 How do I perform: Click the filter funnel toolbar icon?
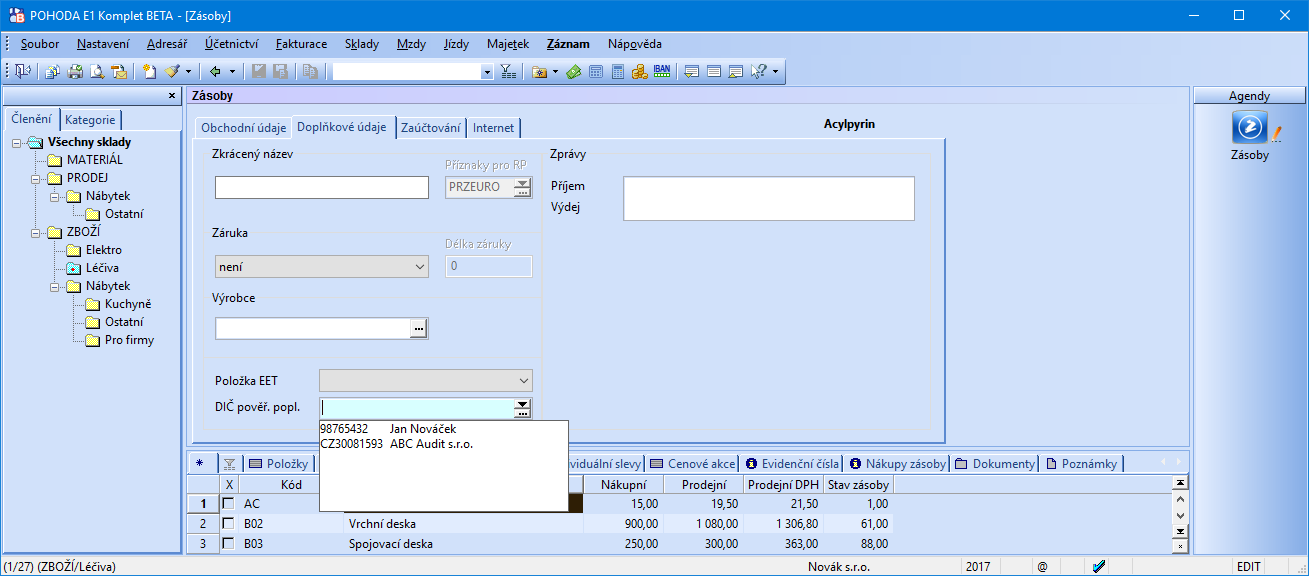[508, 72]
